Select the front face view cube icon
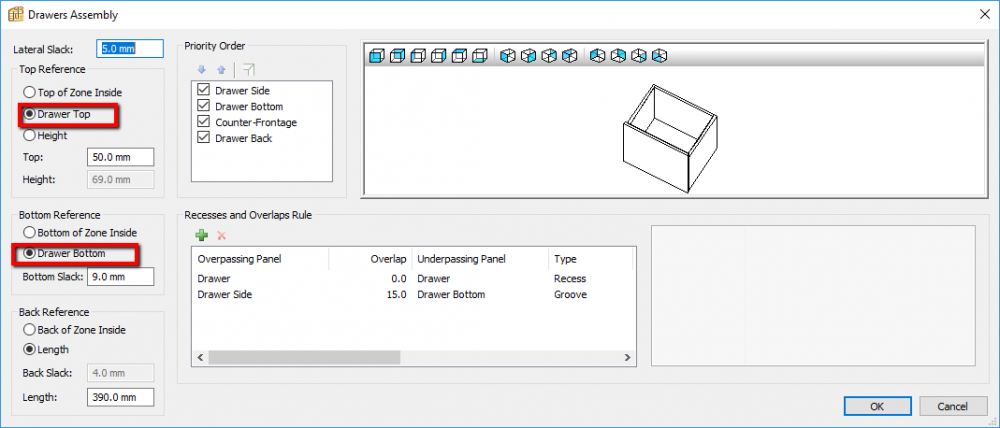Screen dimensions: 1000x428 [x=377, y=56]
